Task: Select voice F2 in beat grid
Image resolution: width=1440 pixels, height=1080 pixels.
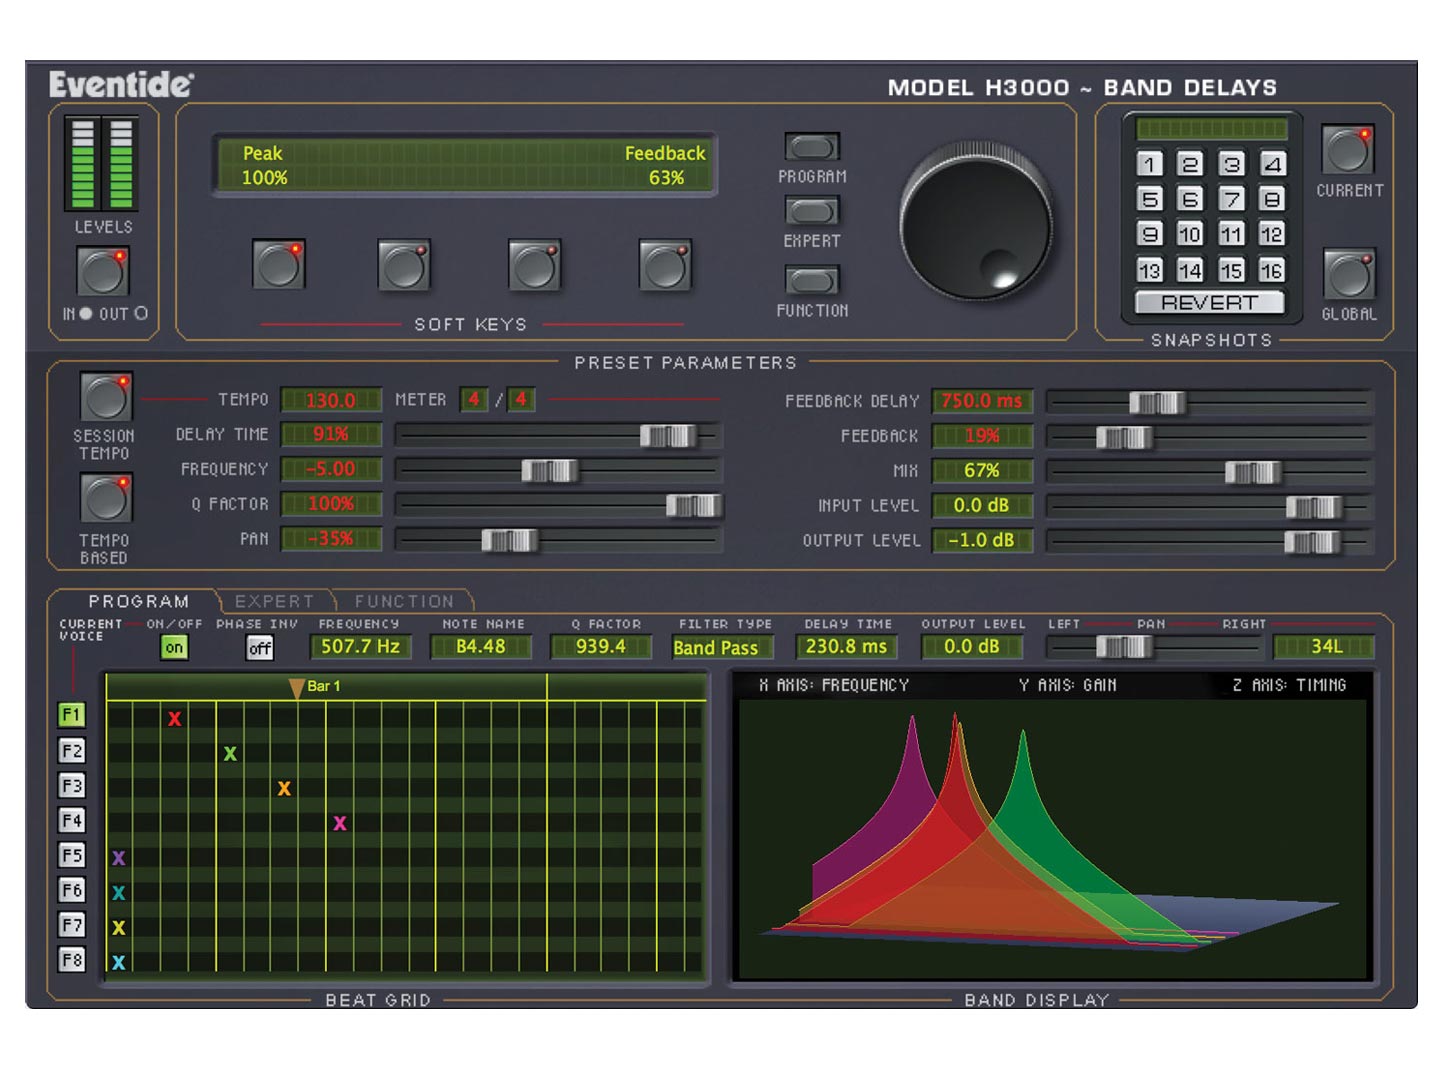Action: [72, 750]
